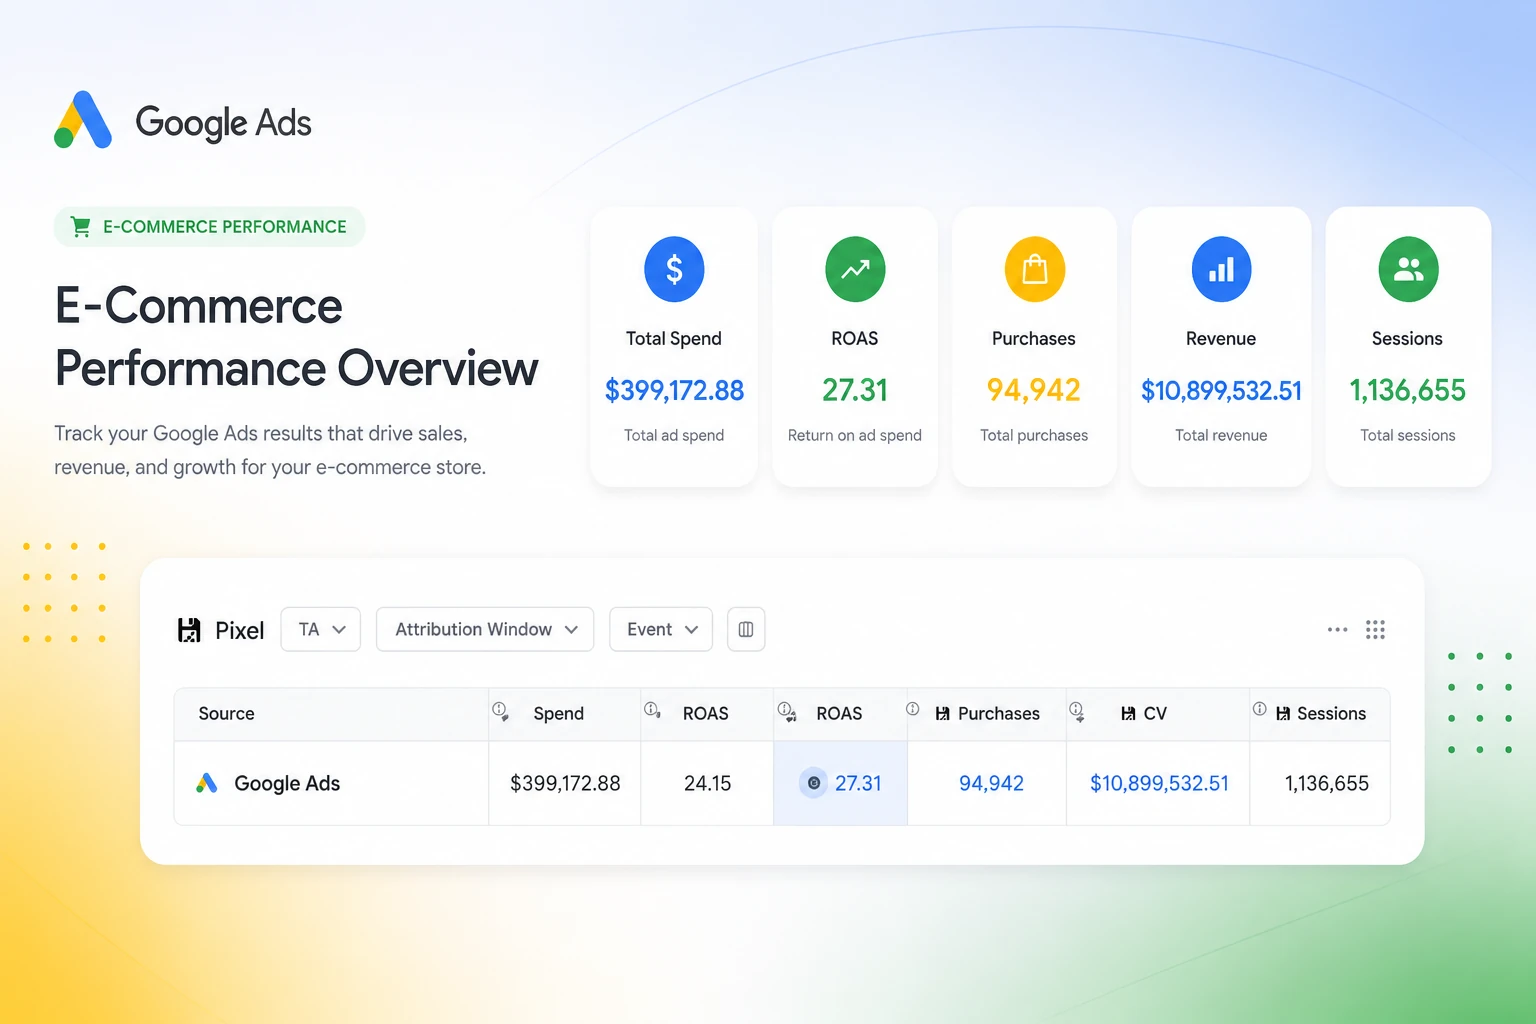
Task: Select the ROAS card value 27.31
Action: pyautogui.click(x=855, y=390)
